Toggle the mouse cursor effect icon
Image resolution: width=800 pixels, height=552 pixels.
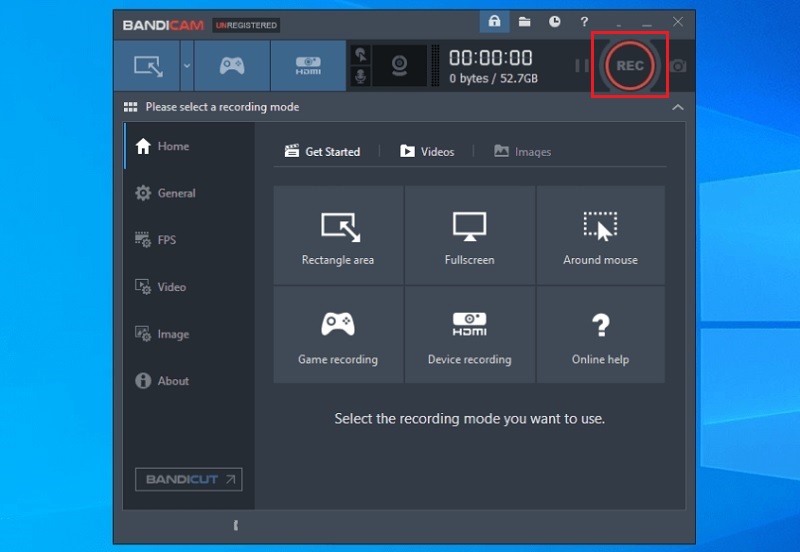(361, 55)
